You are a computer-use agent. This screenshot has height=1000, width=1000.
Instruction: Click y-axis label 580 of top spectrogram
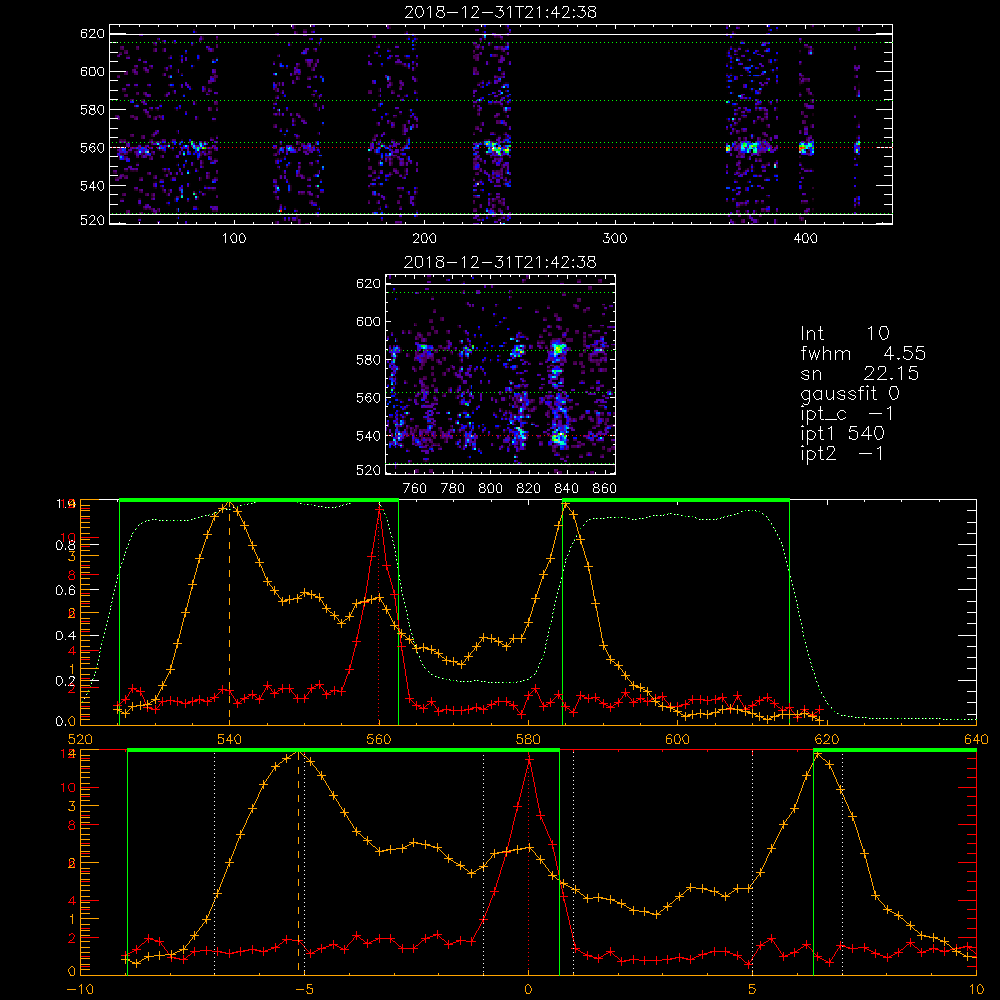[92, 110]
